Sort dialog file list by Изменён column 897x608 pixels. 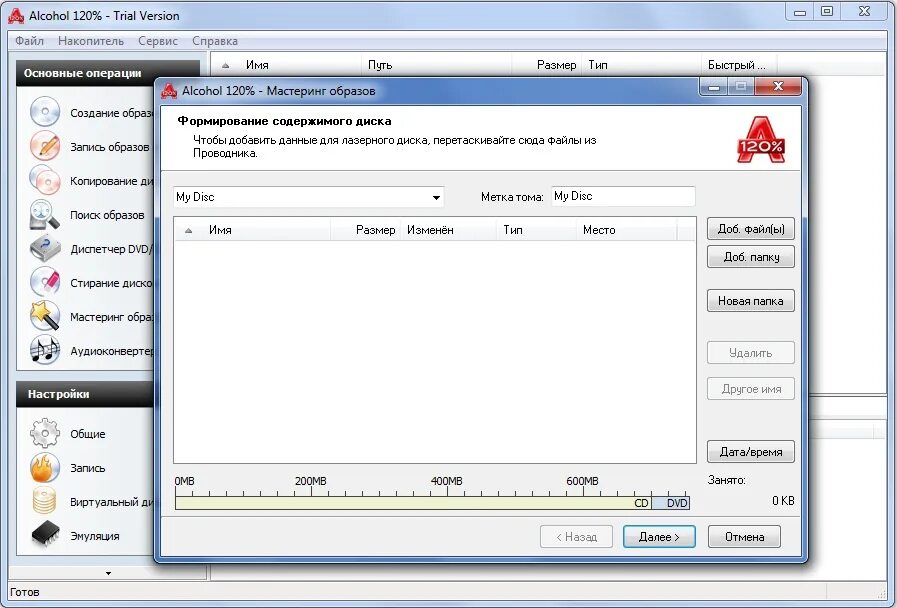[x=448, y=230]
